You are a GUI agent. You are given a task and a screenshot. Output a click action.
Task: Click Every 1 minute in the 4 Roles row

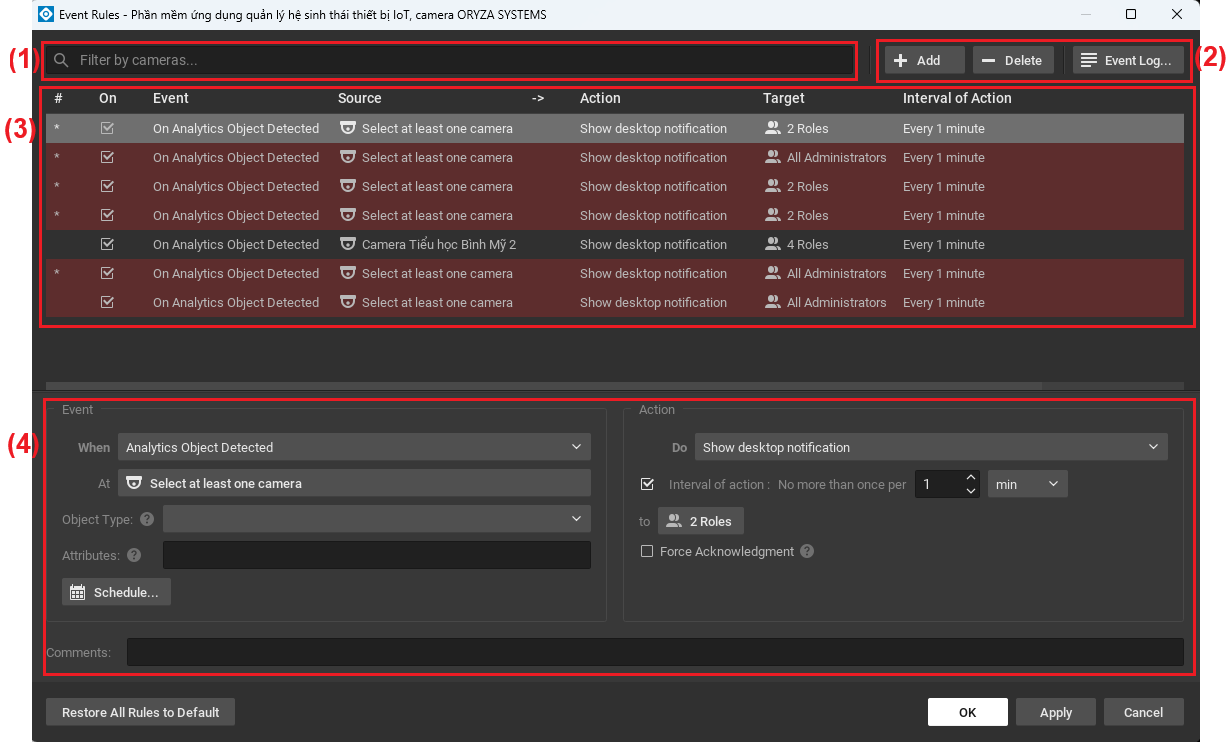pos(944,244)
